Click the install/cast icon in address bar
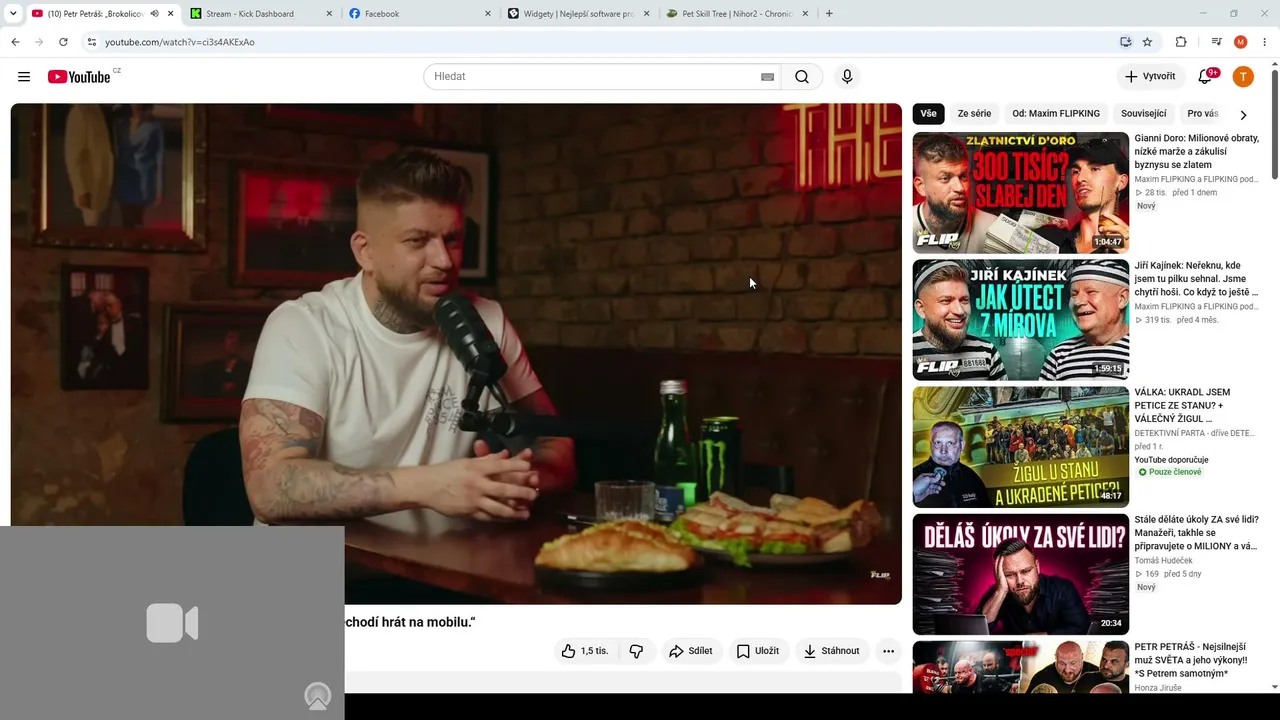The height and width of the screenshot is (720, 1280). [1125, 42]
